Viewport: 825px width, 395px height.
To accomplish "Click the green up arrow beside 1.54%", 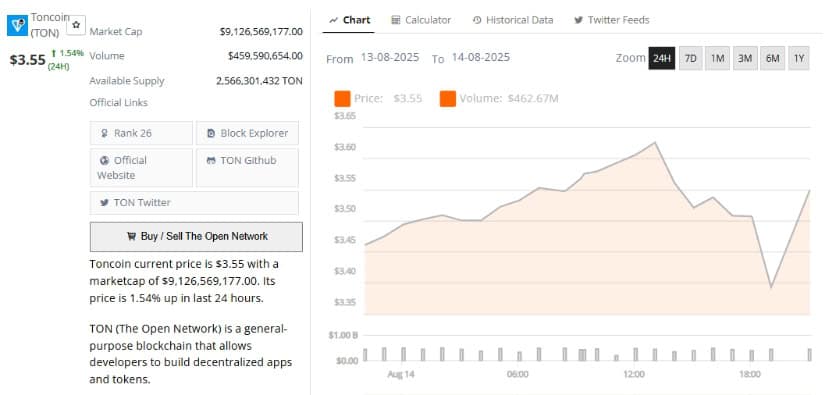I will pyautogui.click(x=54, y=53).
